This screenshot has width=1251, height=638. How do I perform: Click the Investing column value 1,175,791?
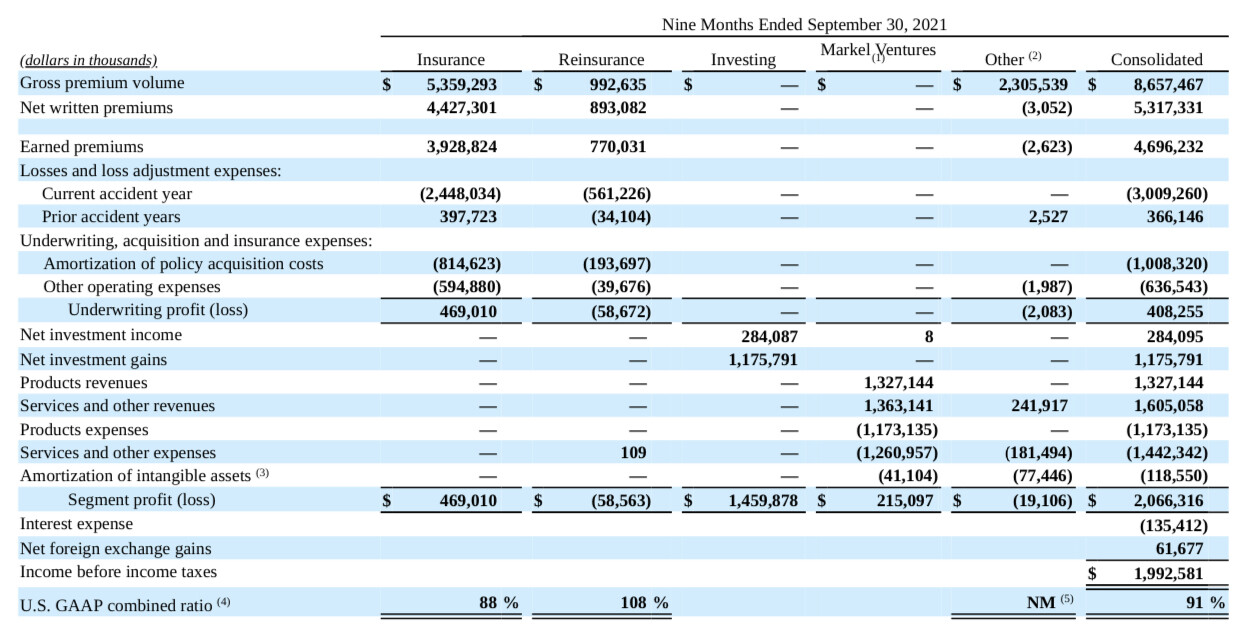tap(763, 360)
